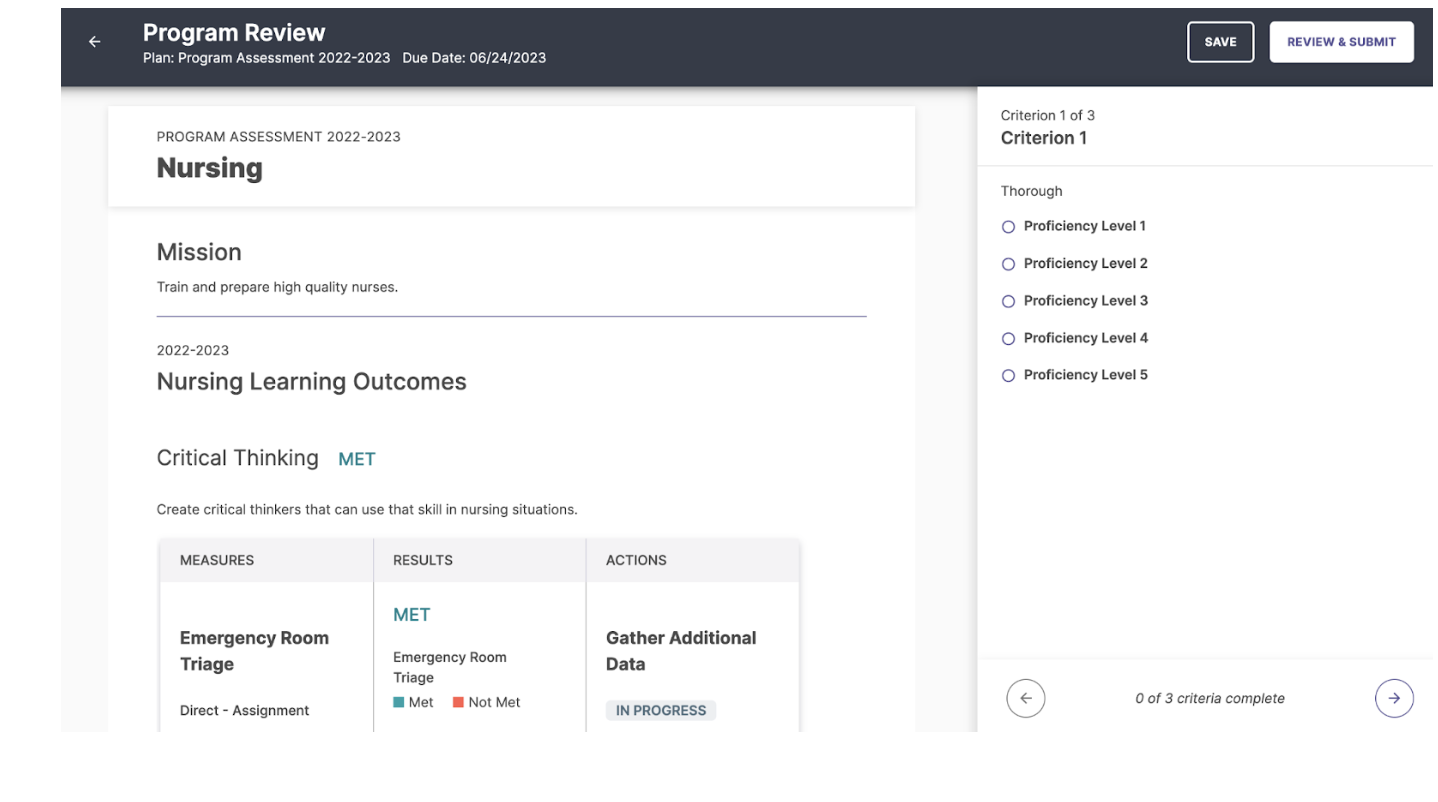Click '0 of 3 criteria complete' text
This screenshot has width=1438, height=802.
pos(1209,698)
